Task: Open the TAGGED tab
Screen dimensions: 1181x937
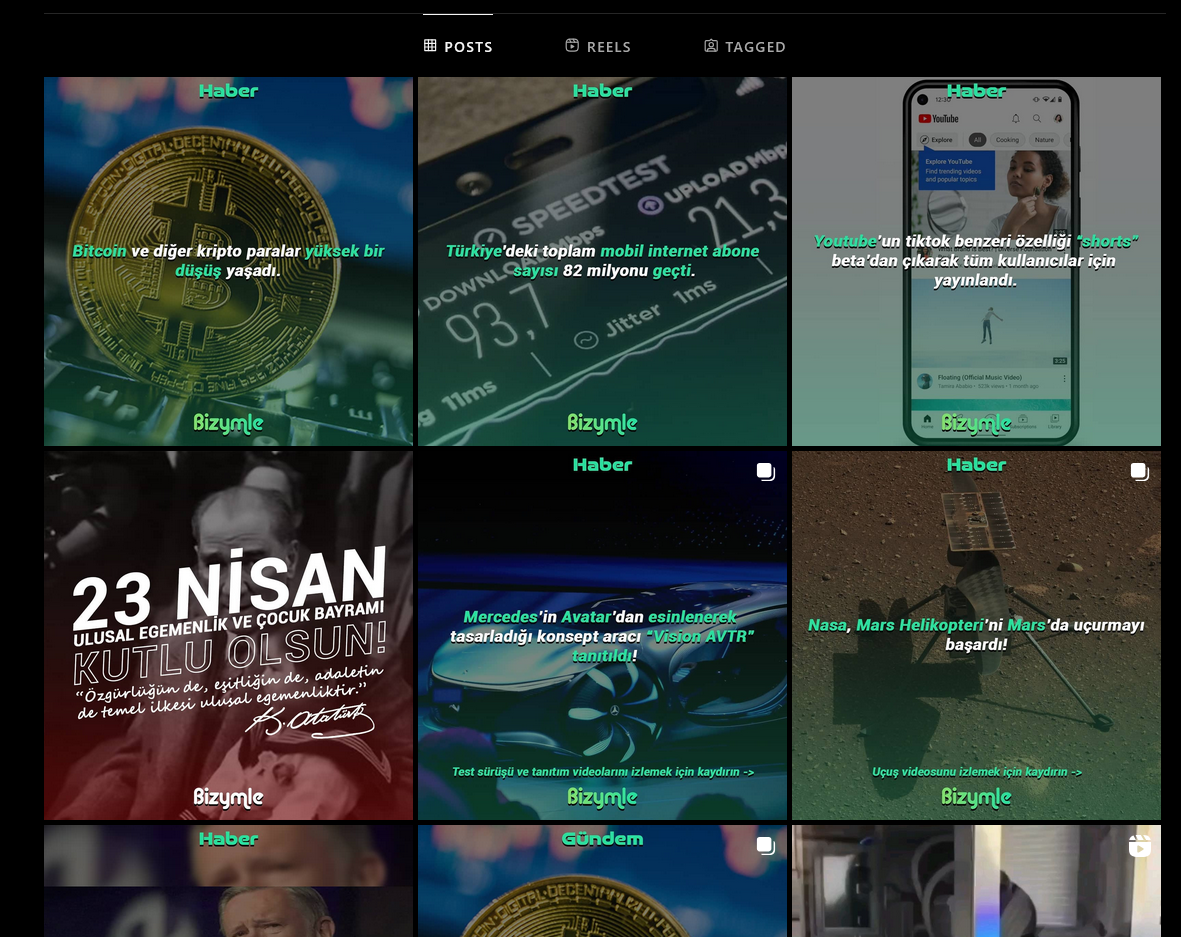Action: coord(745,46)
